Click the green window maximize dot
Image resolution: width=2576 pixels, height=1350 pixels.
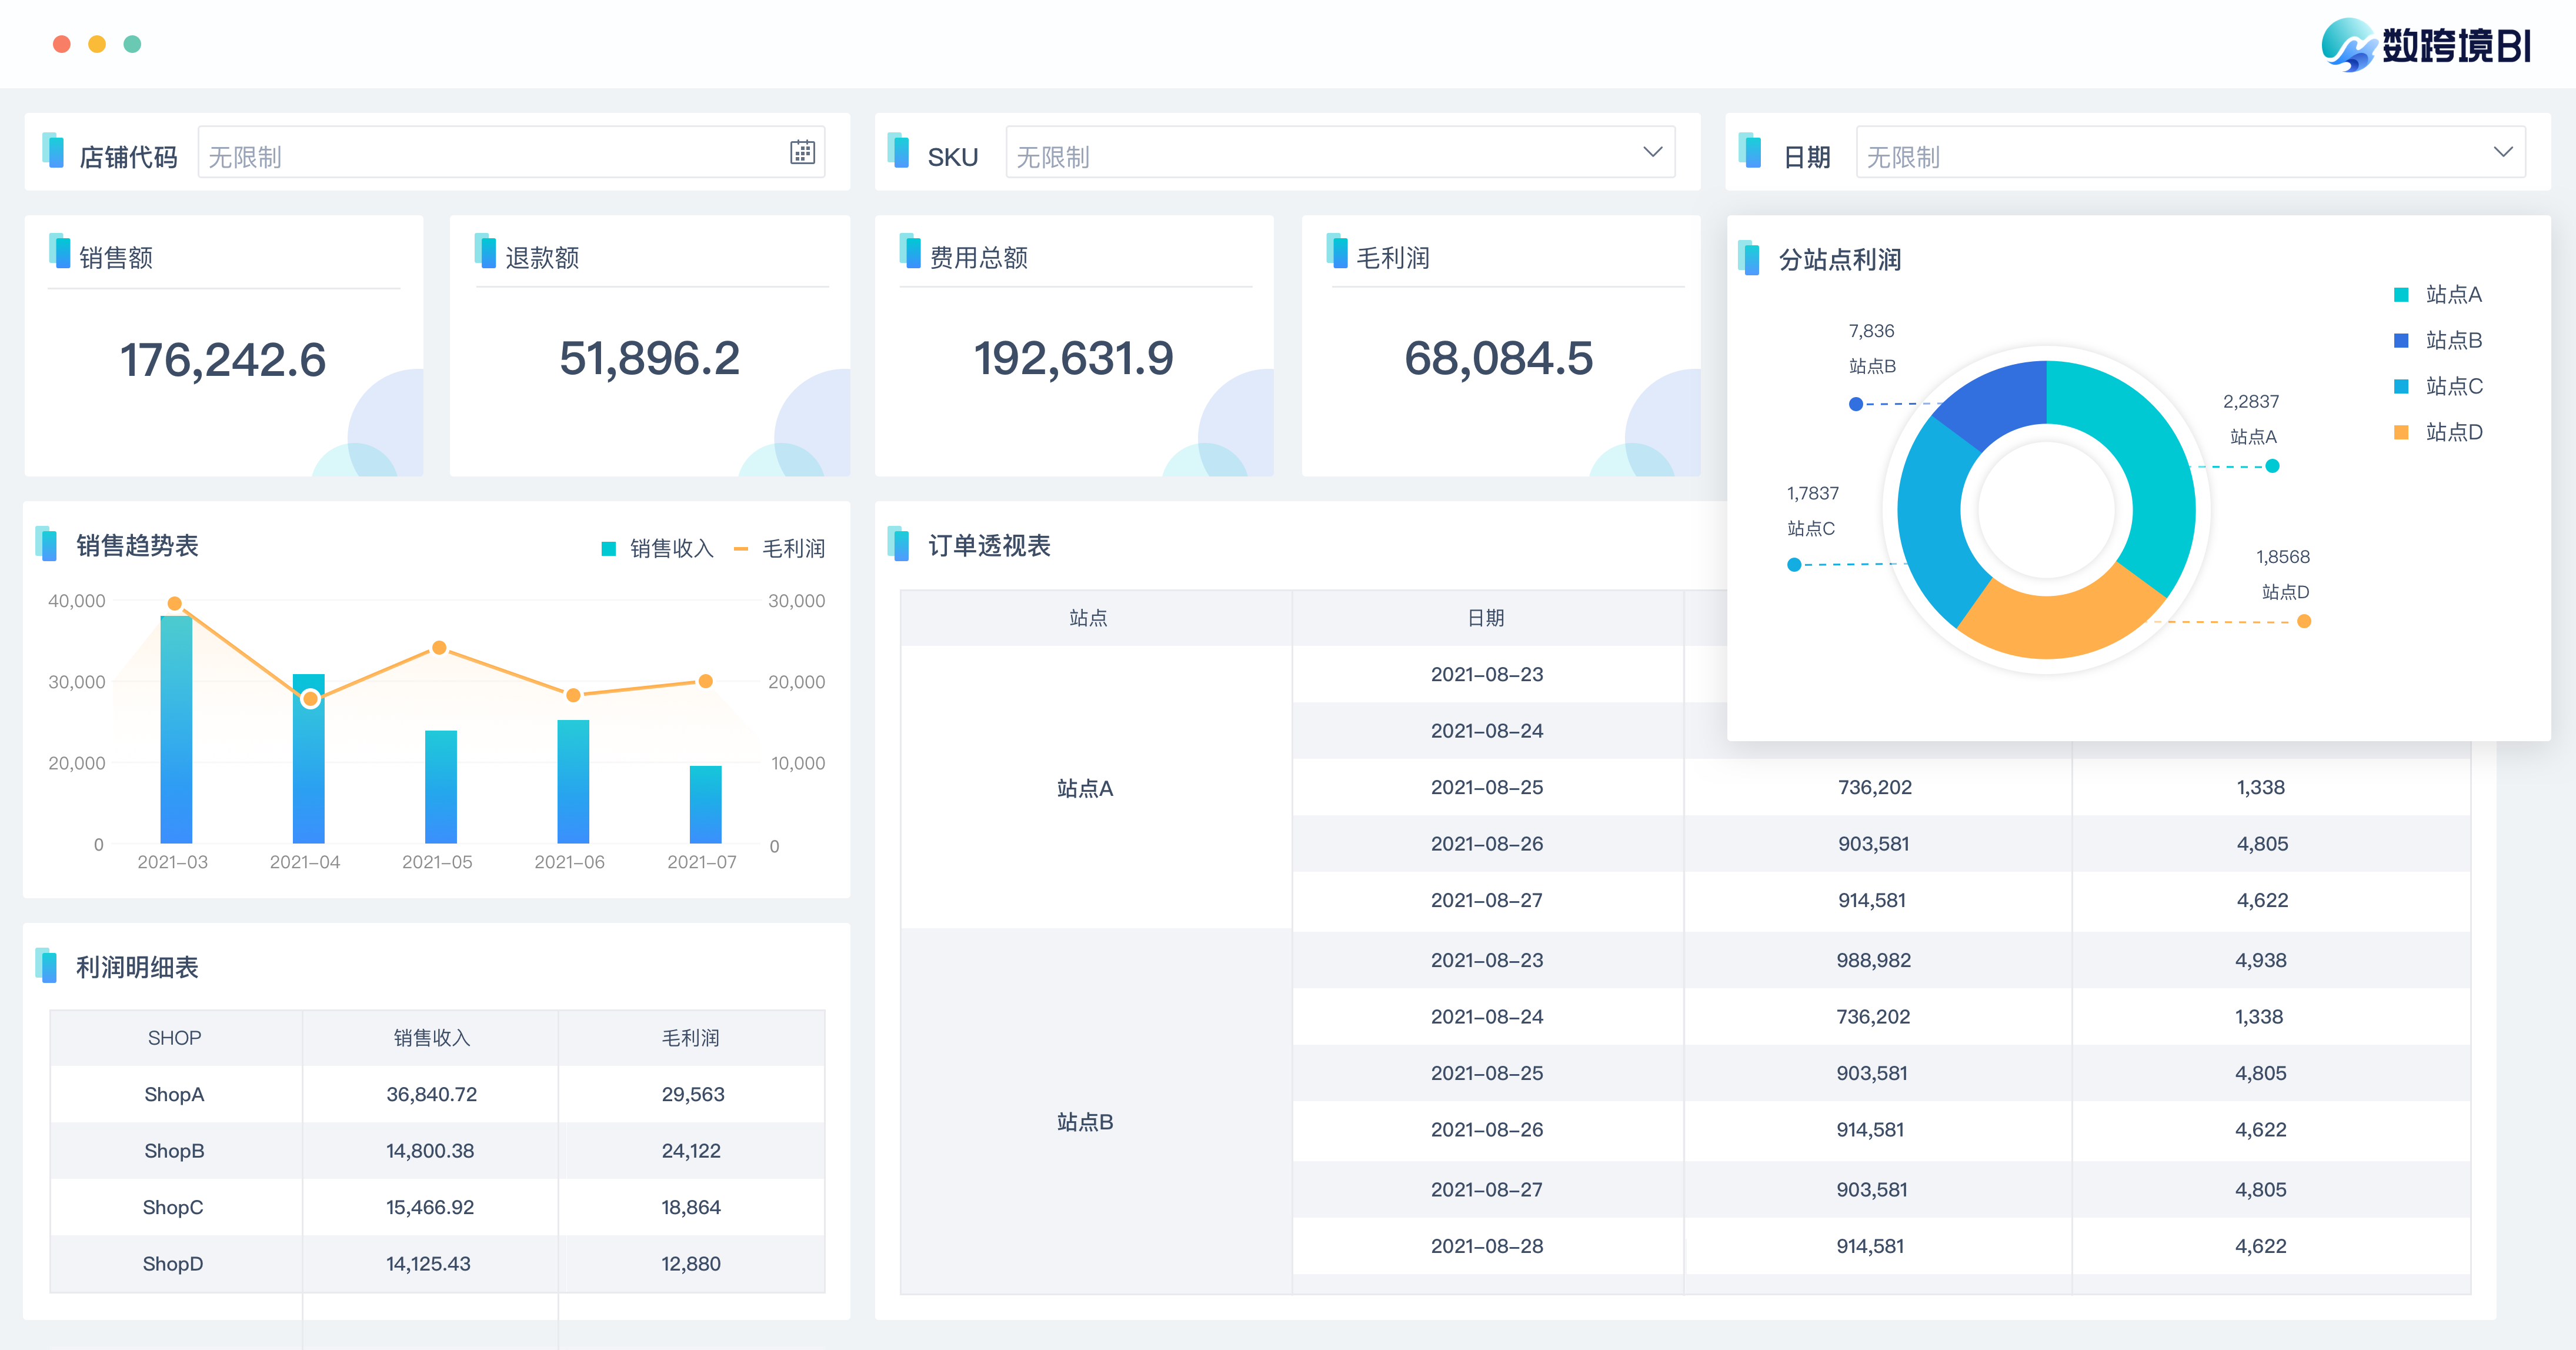(132, 44)
